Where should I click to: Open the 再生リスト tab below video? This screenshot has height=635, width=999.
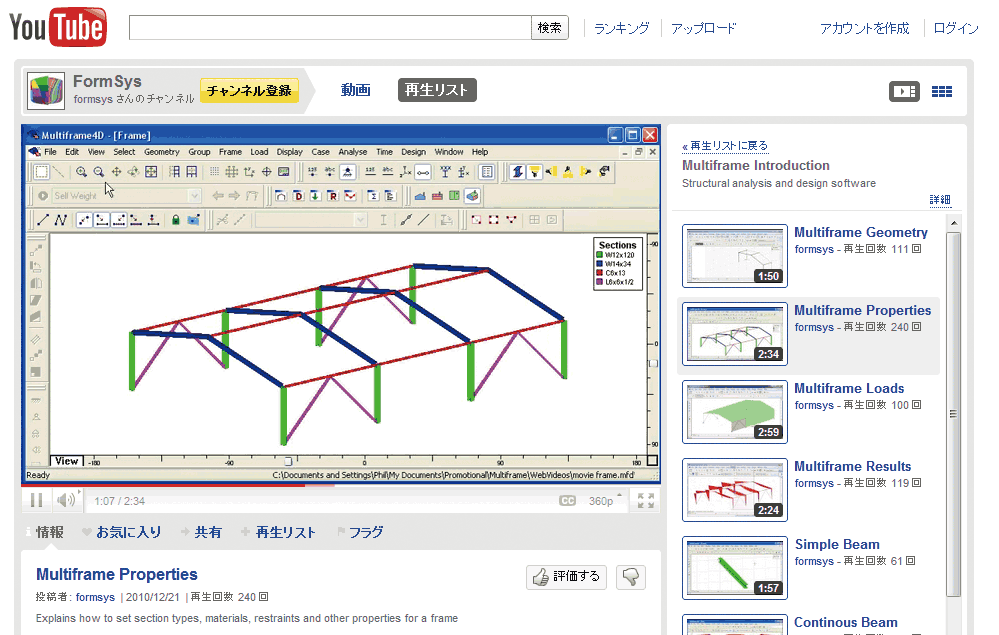[285, 532]
